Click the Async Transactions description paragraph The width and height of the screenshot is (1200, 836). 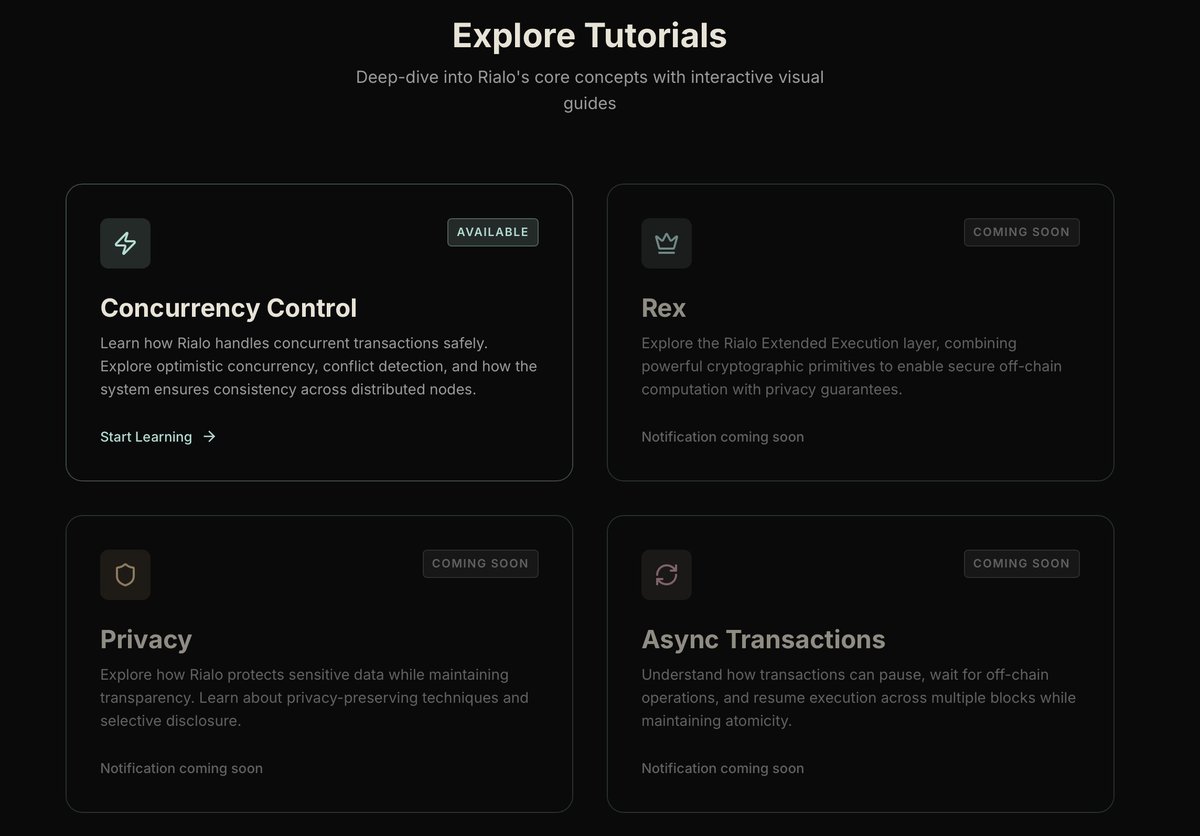[859, 698]
